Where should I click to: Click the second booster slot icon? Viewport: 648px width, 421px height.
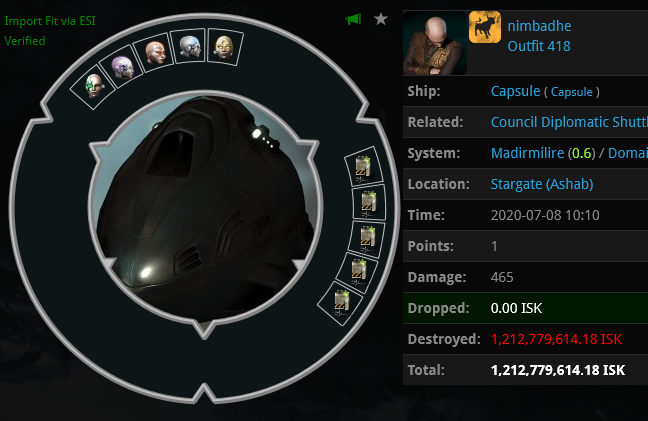coord(368,202)
